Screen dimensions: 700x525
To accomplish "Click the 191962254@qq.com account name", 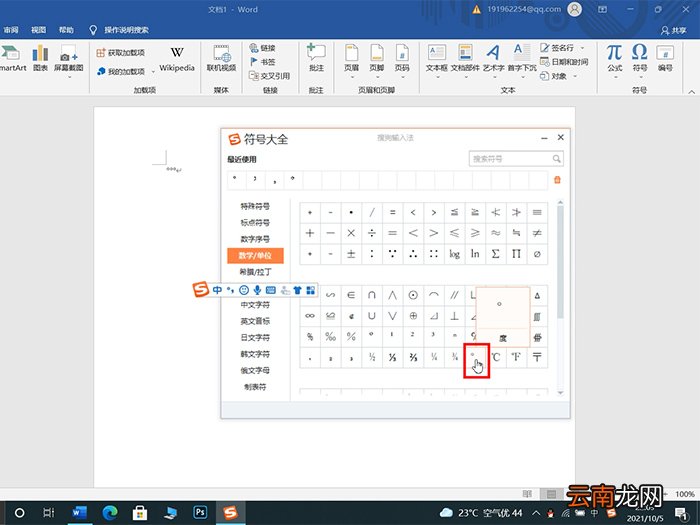I will click(x=524, y=9).
